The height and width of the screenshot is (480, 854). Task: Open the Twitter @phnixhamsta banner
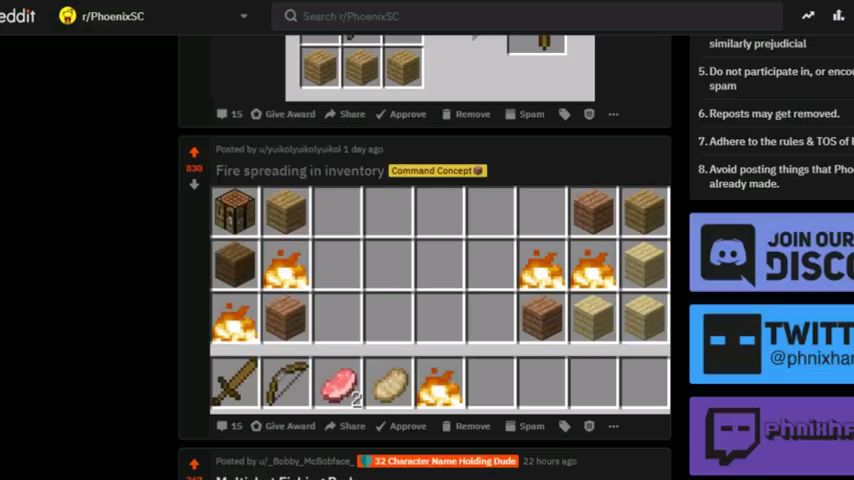coord(771,344)
